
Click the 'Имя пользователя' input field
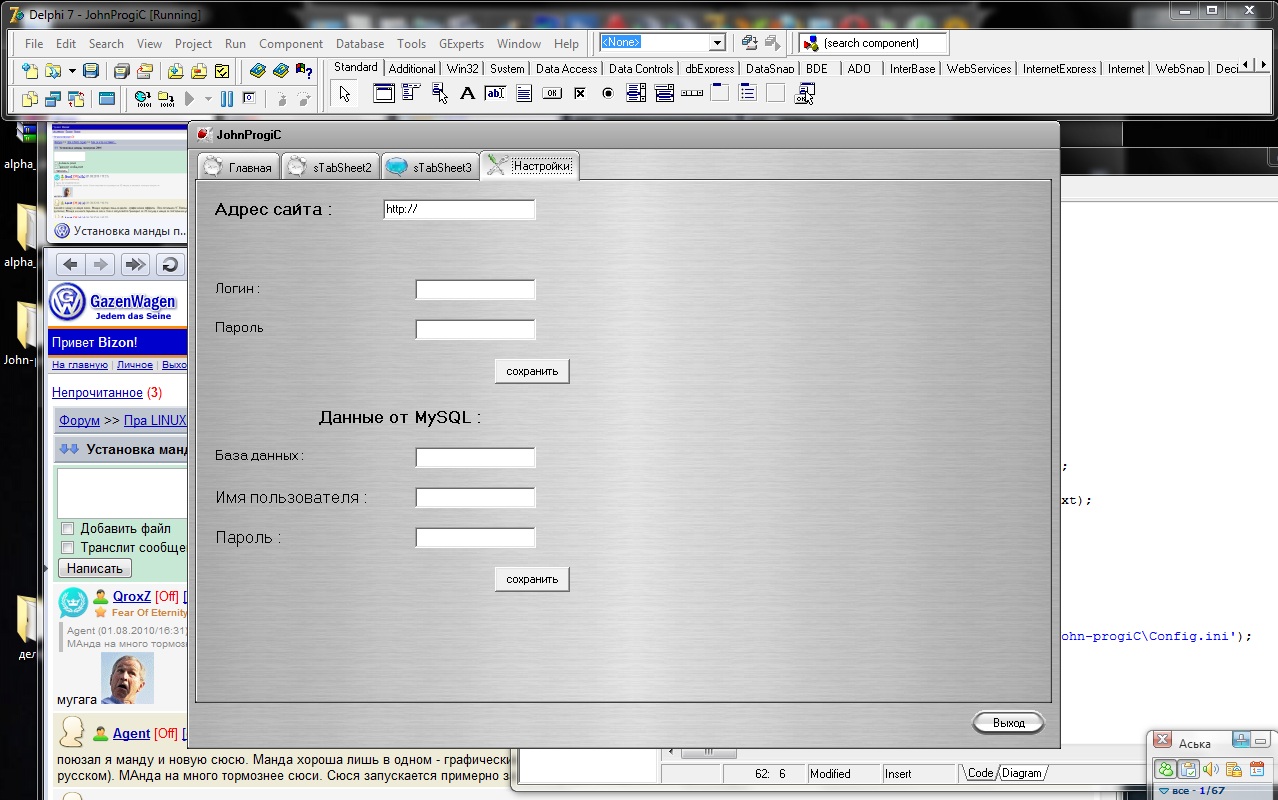476,498
